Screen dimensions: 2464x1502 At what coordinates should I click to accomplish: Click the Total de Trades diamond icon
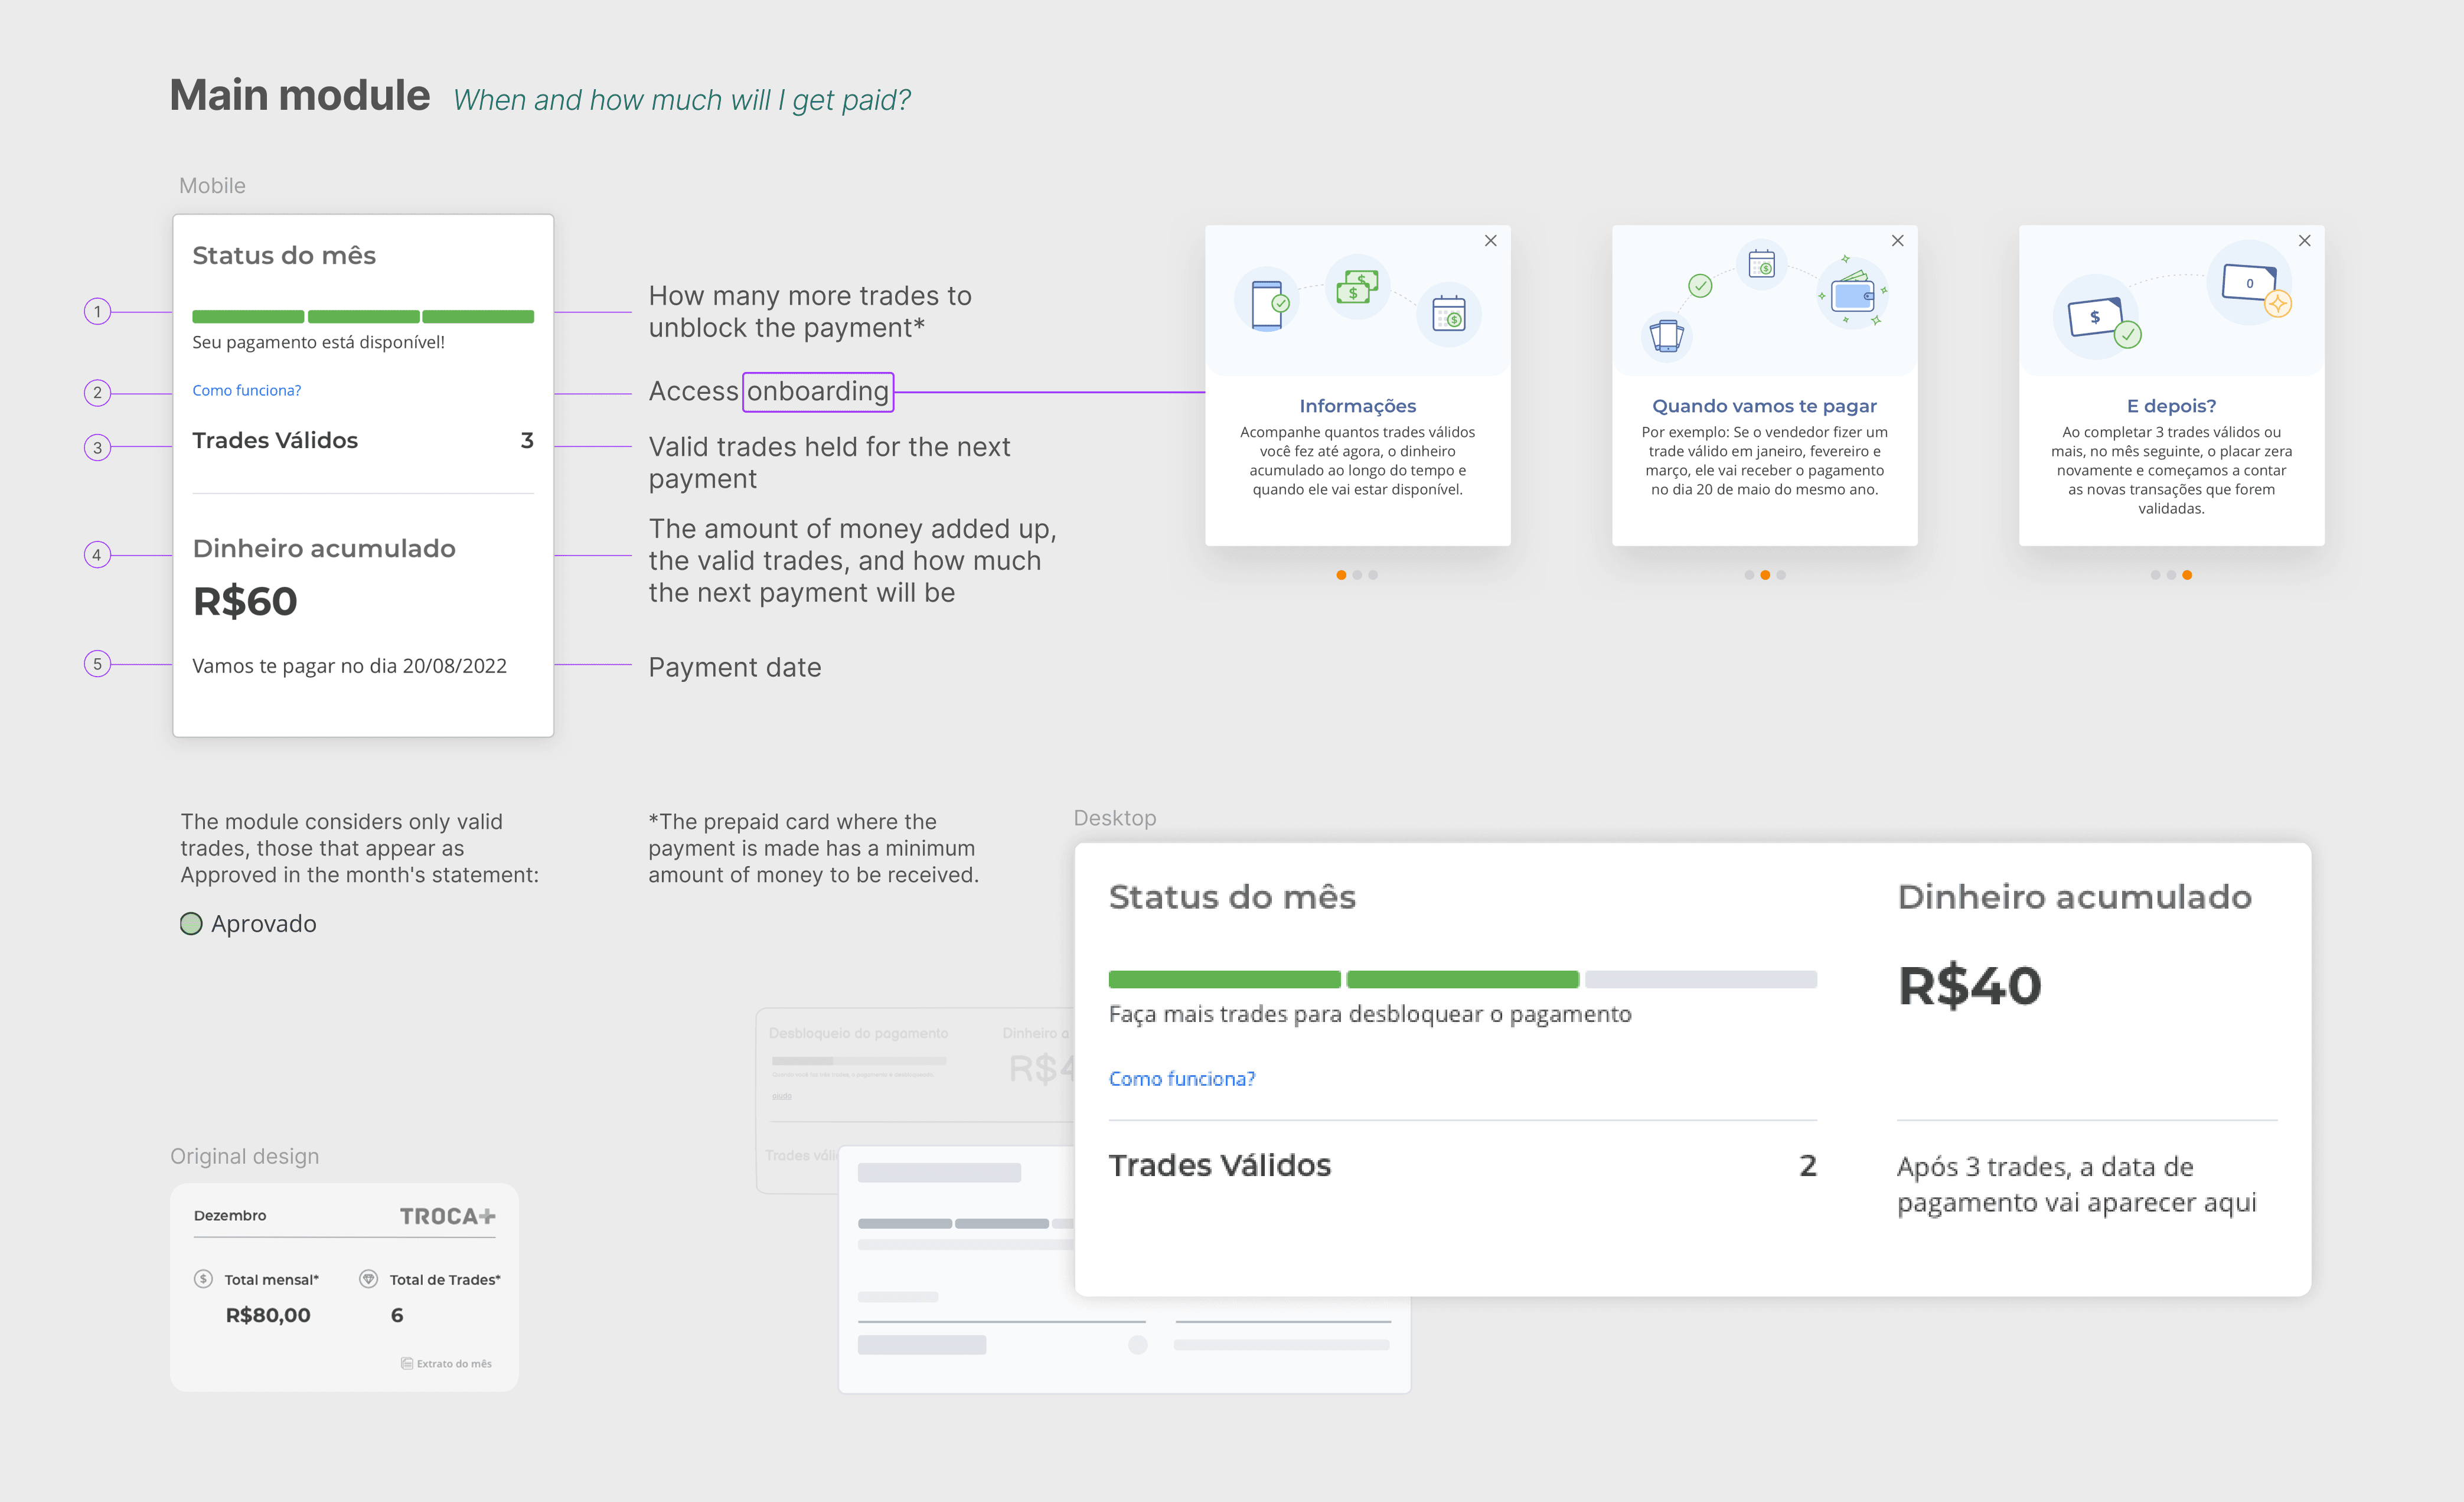tap(368, 1278)
